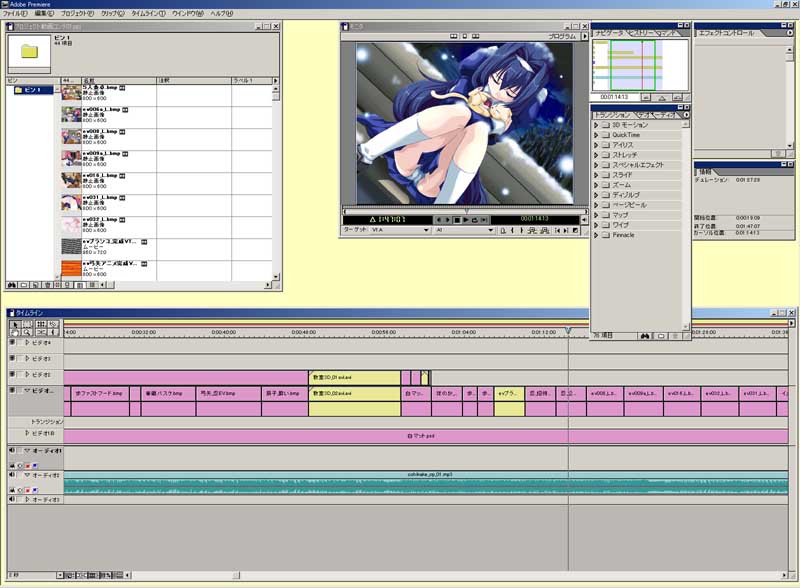Viewport: 800px width, 588px height.
Task: Open the Edit menu
Action: [x=44, y=13]
